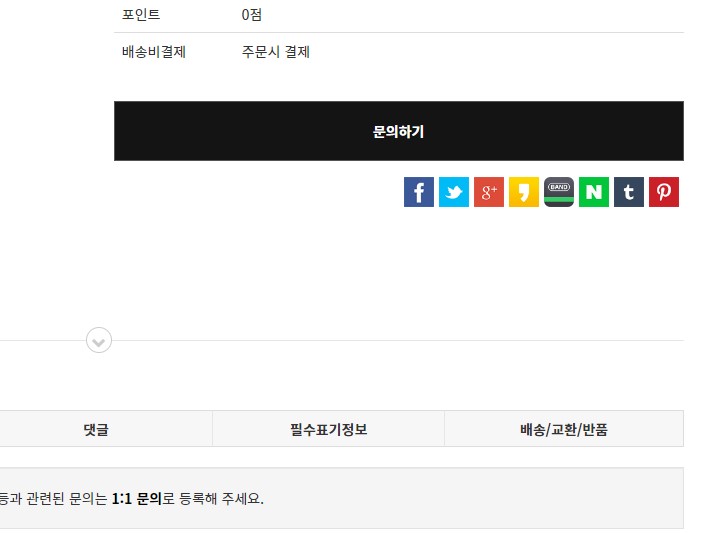Screen dimensions: 712x533
Task: Select the 배송/교환/반품 tab
Action: pos(564,429)
